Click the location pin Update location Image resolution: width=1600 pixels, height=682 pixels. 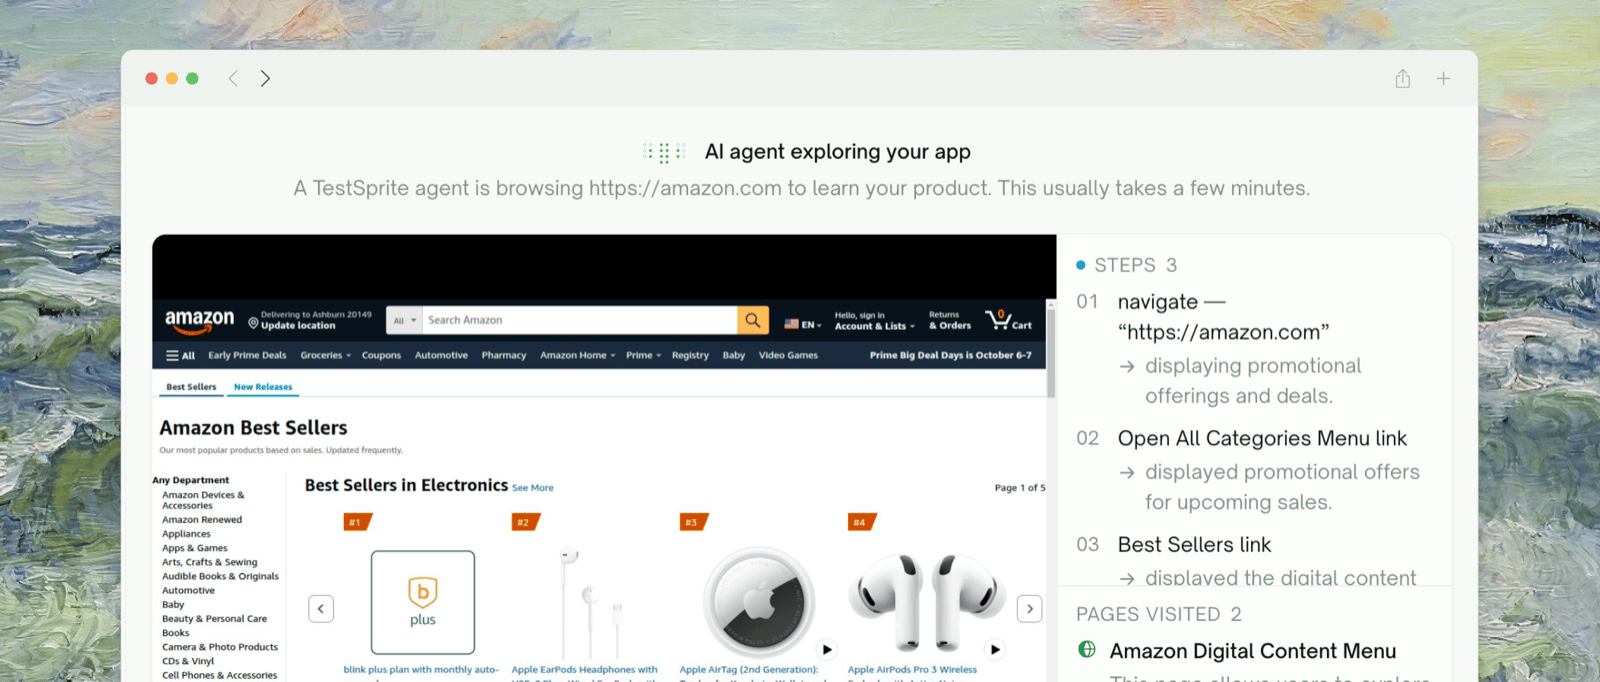310,320
